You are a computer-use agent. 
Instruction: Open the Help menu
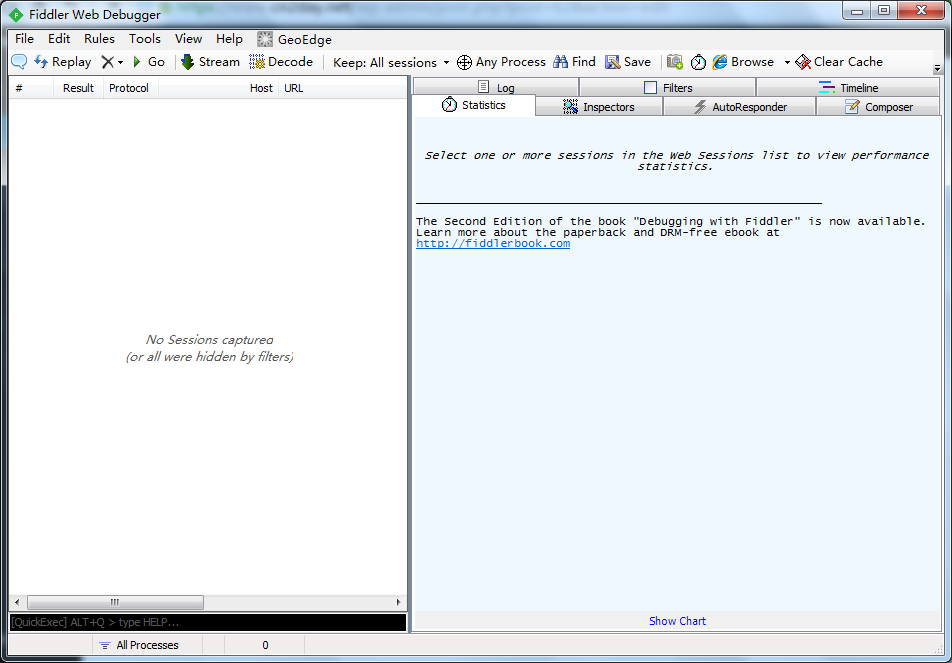point(229,39)
